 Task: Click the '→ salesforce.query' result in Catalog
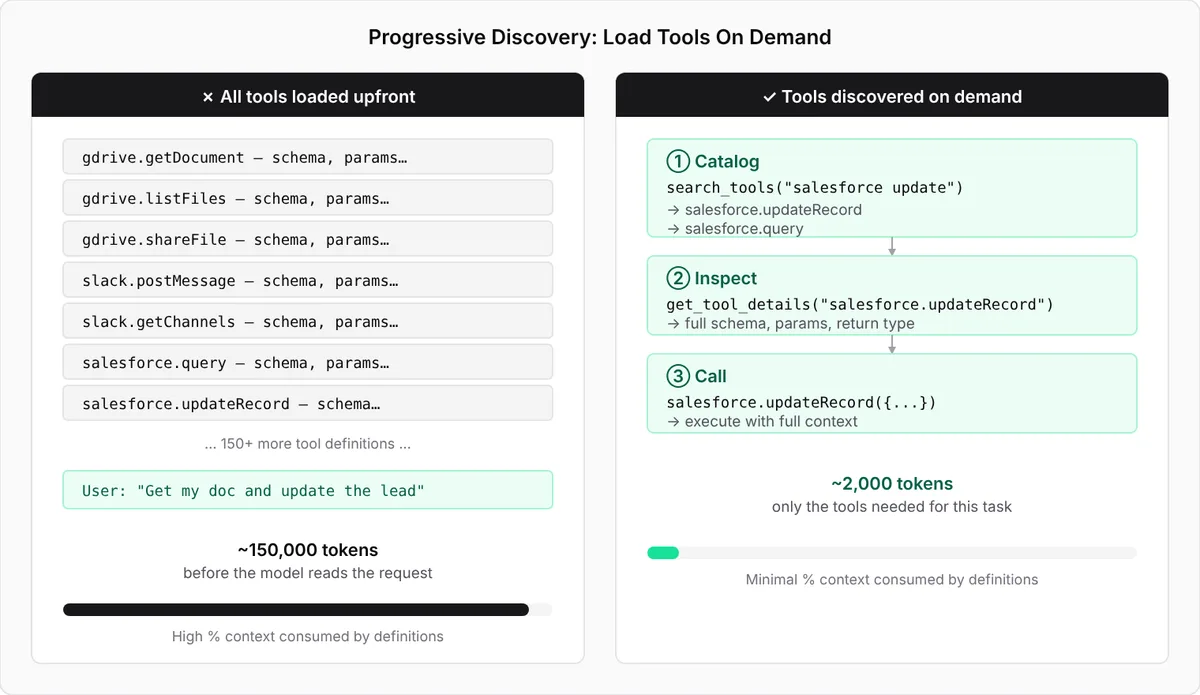(735, 229)
